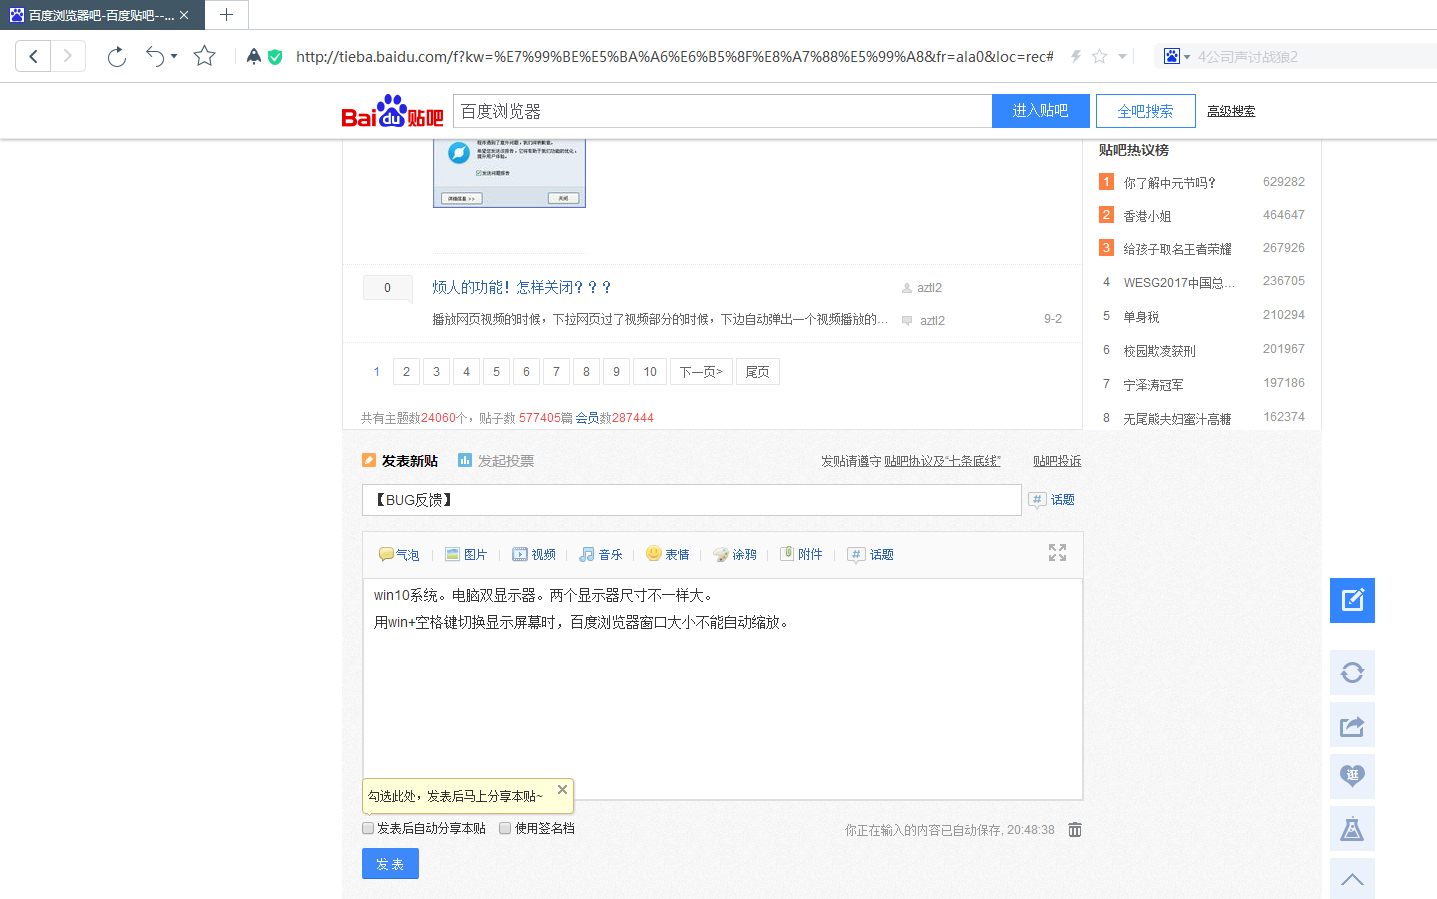Open the post 烦人的功能！怎样关闭？？？
1437x899 pixels.
tap(522, 287)
